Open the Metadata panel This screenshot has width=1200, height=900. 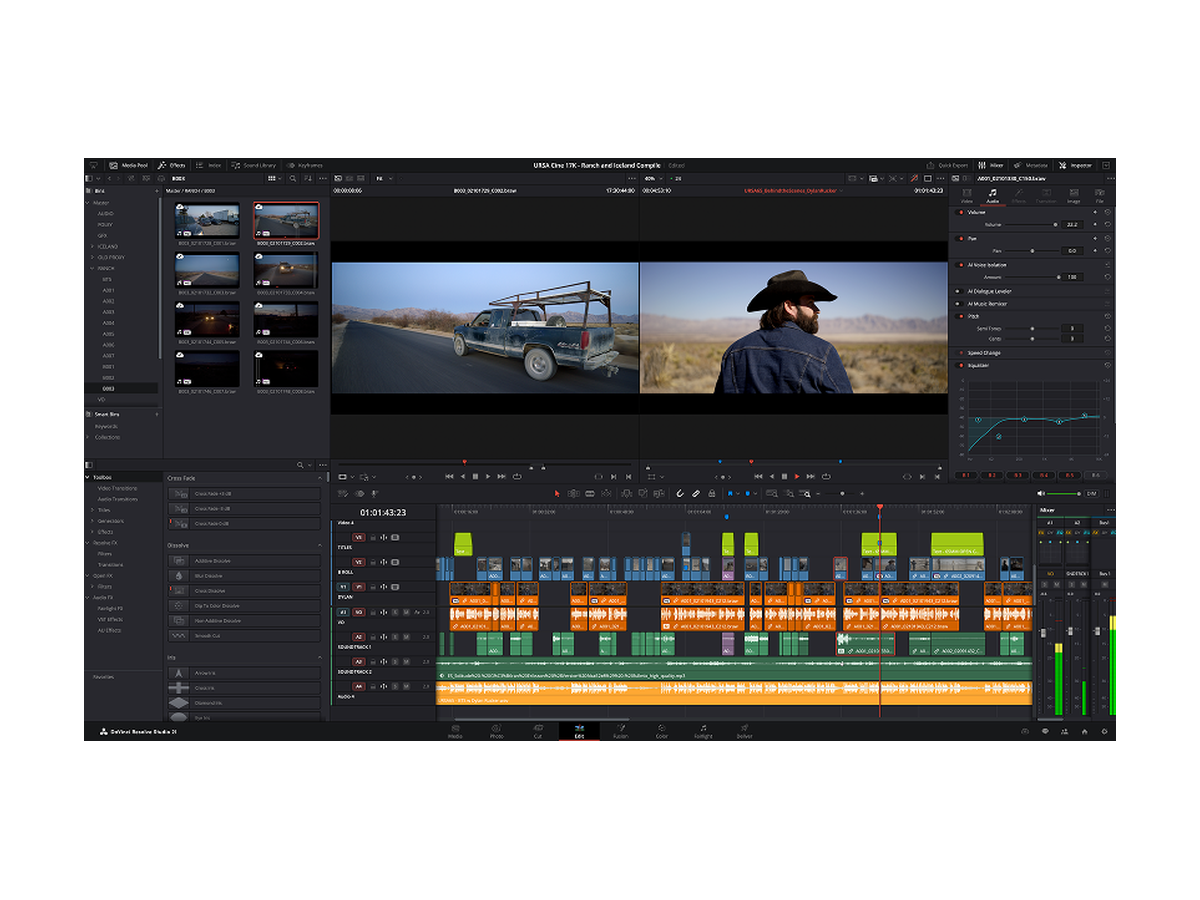pyautogui.click(x=1031, y=165)
